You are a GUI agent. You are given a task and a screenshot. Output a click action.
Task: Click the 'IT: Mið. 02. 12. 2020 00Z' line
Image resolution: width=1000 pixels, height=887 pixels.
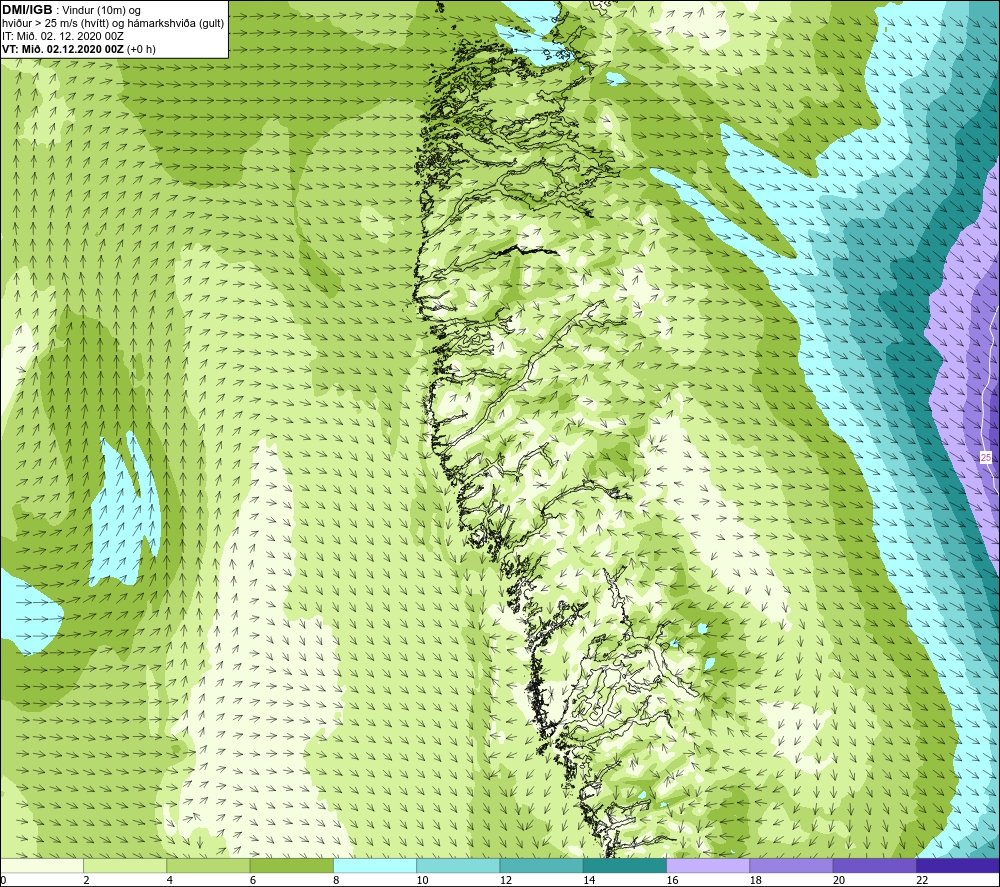[62, 36]
